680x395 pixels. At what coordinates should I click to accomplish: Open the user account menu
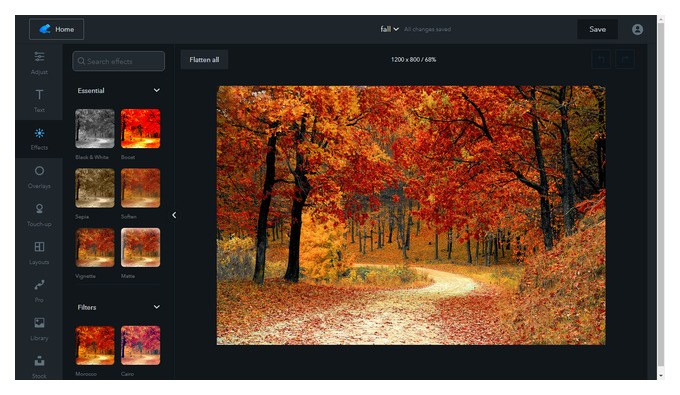pos(637,29)
